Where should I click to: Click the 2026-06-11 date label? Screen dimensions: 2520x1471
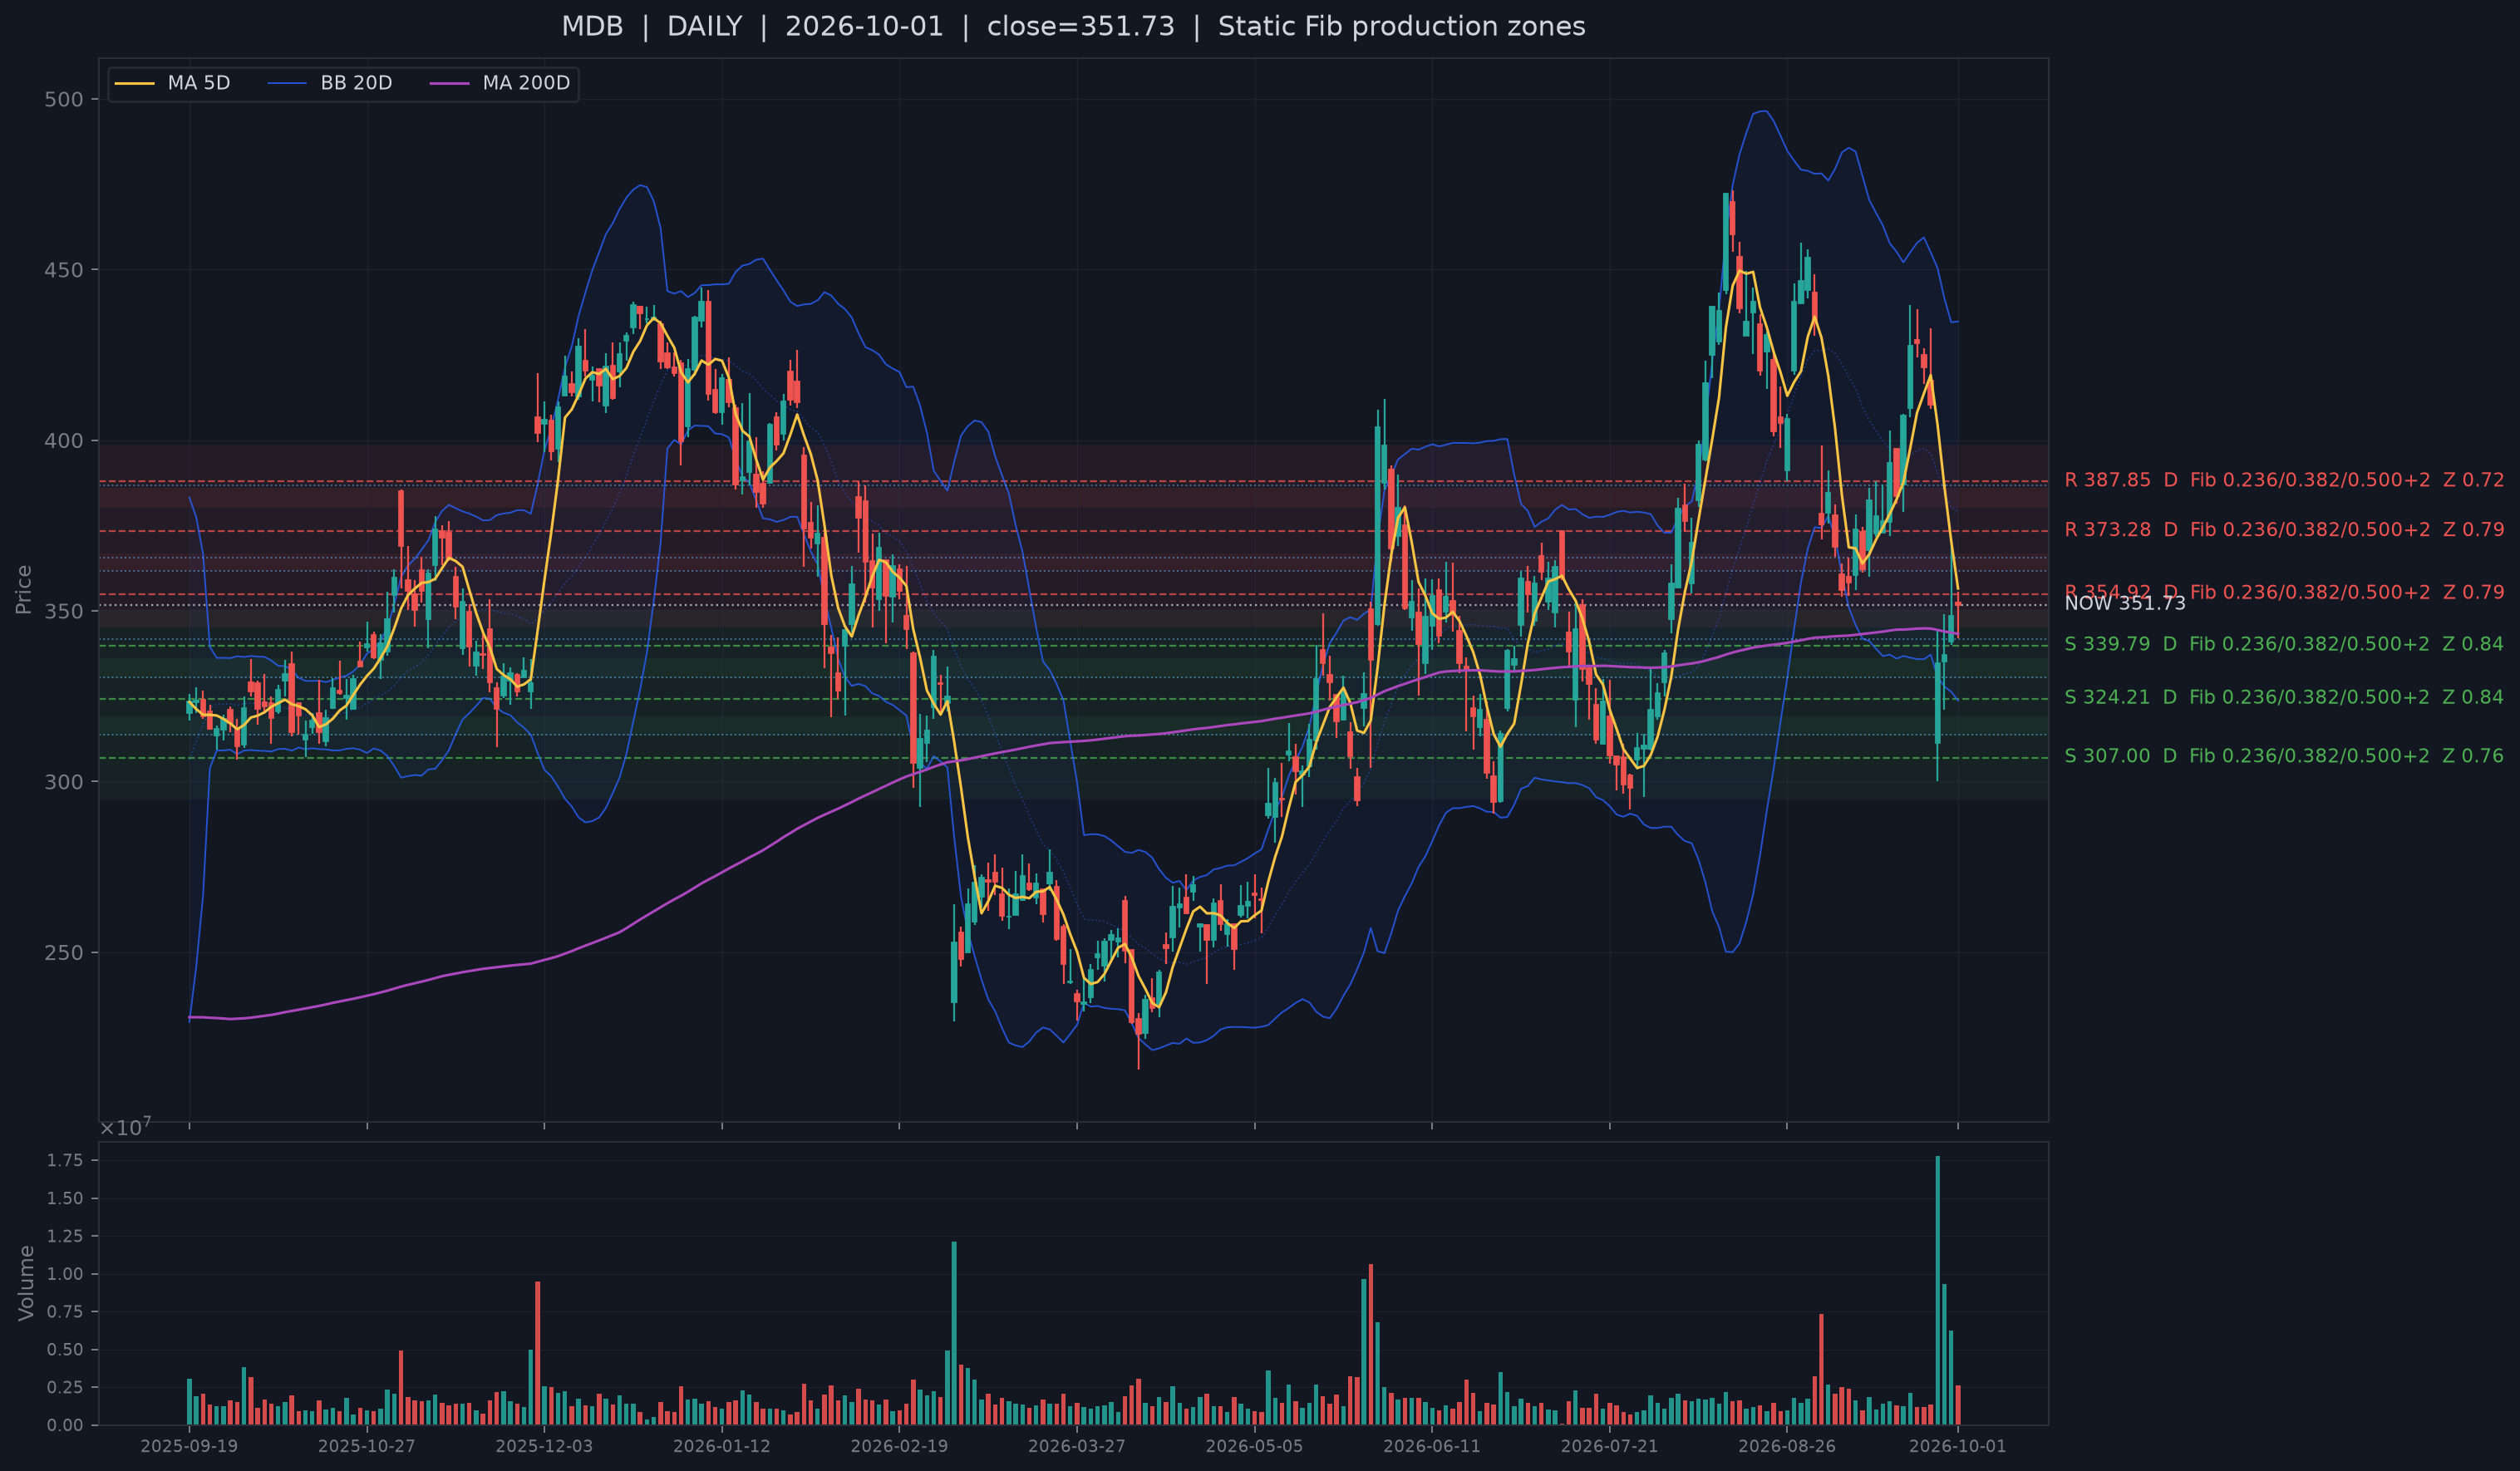[1432, 1446]
